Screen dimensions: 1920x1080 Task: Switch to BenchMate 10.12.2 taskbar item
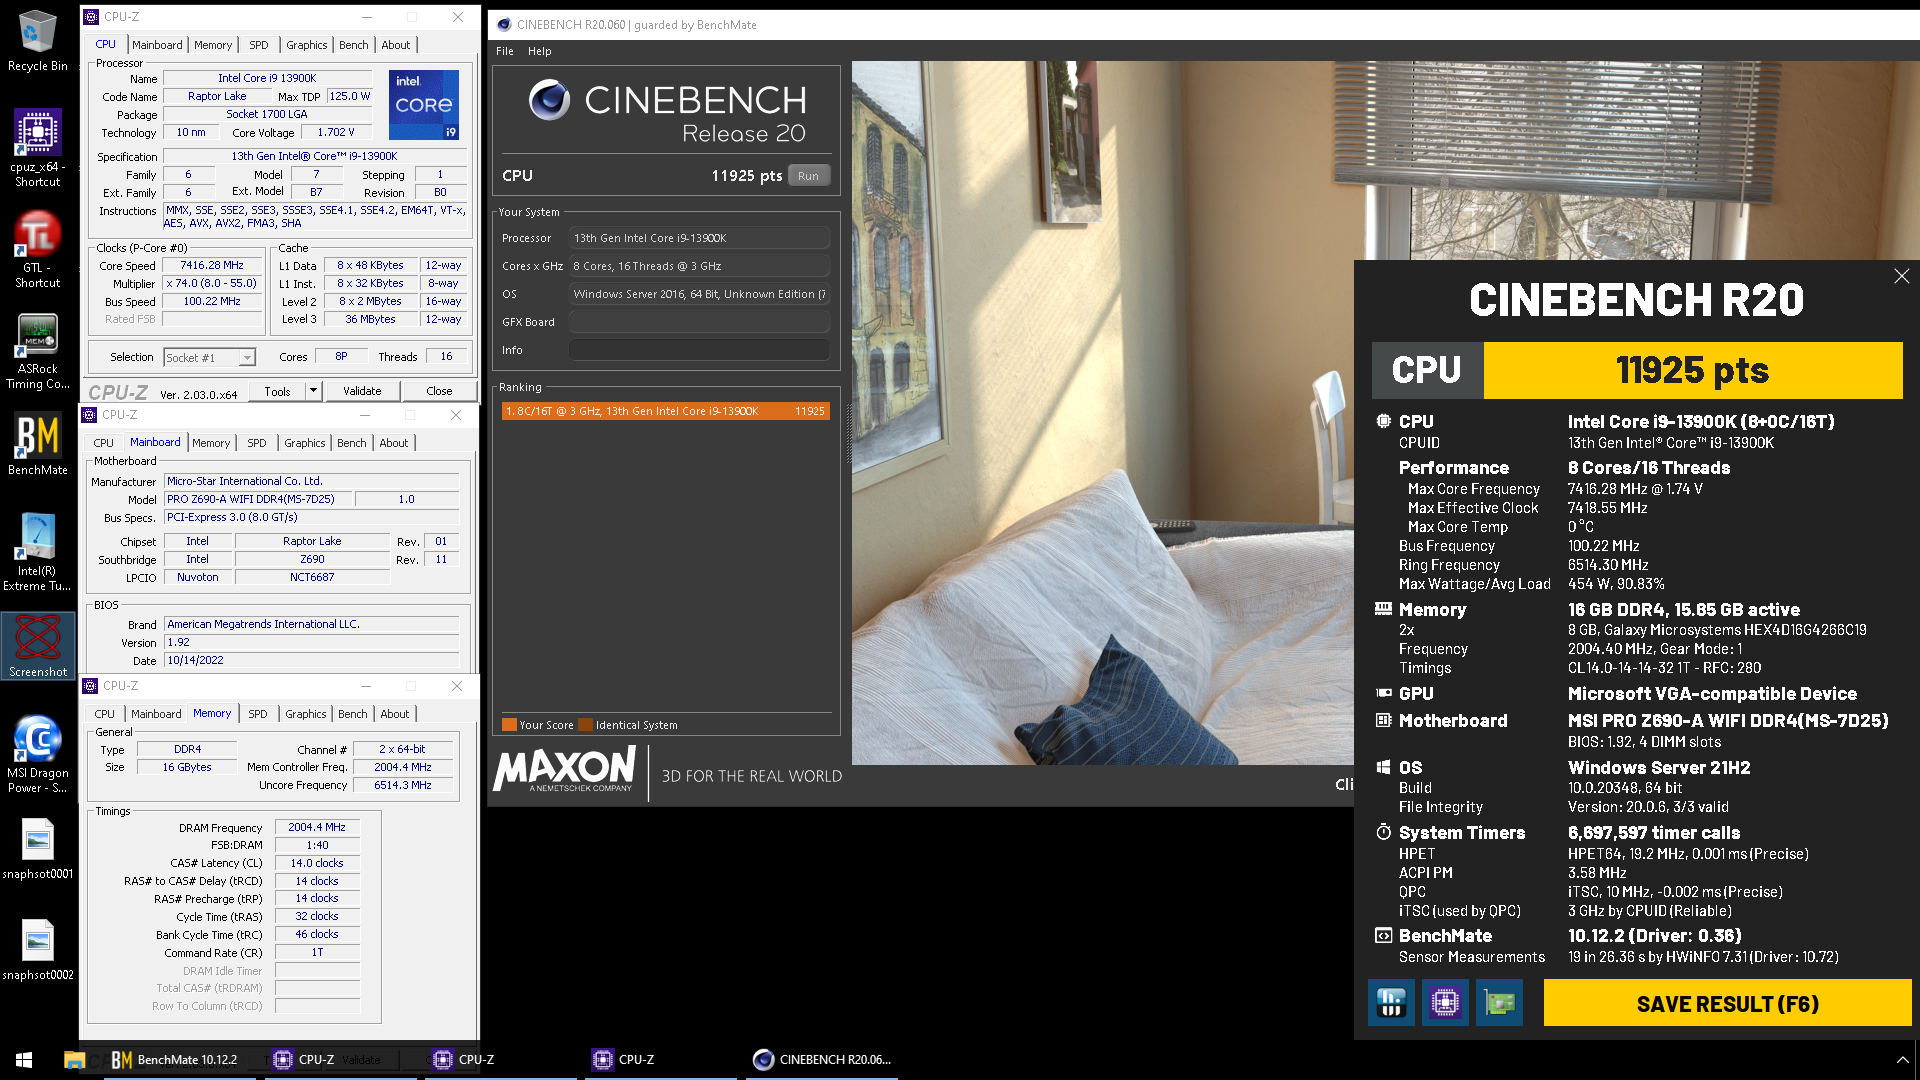(176, 1060)
